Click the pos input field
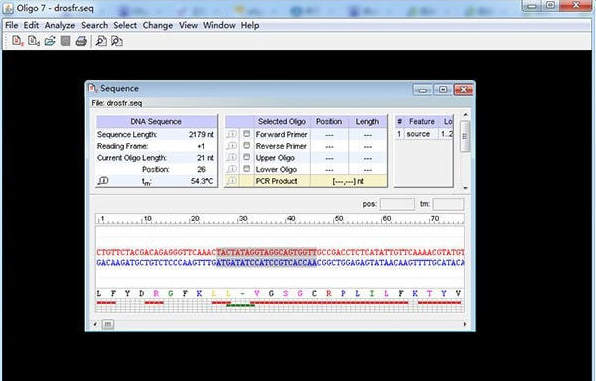 tap(397, 204)
